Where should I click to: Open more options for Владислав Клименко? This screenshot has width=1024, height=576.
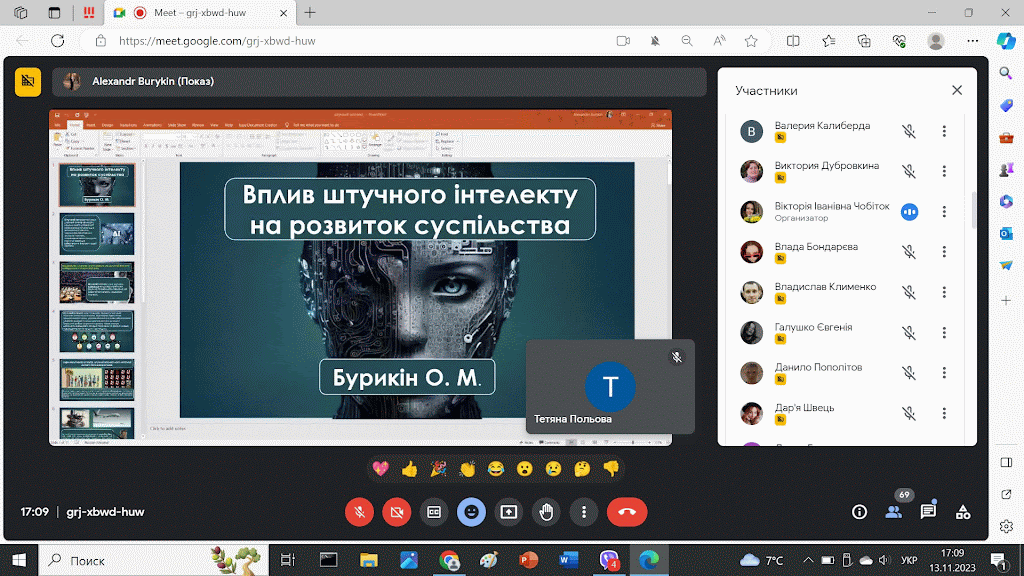click(944, 292)
